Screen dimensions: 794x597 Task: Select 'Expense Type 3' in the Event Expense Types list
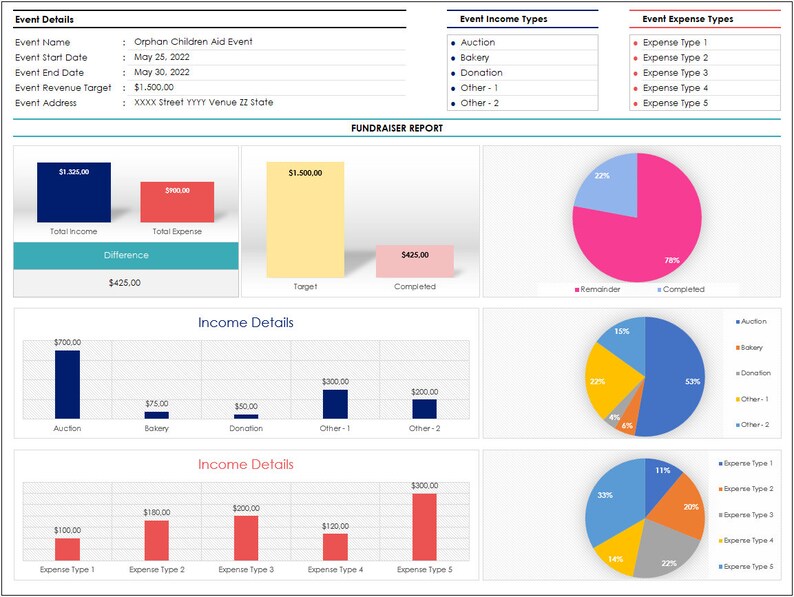[705, 73]
